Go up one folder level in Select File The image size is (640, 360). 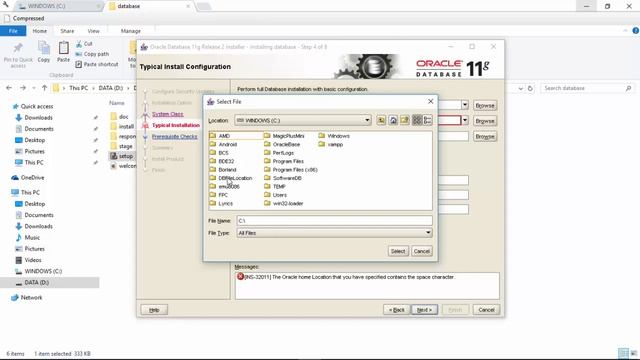tap(381, 120)
